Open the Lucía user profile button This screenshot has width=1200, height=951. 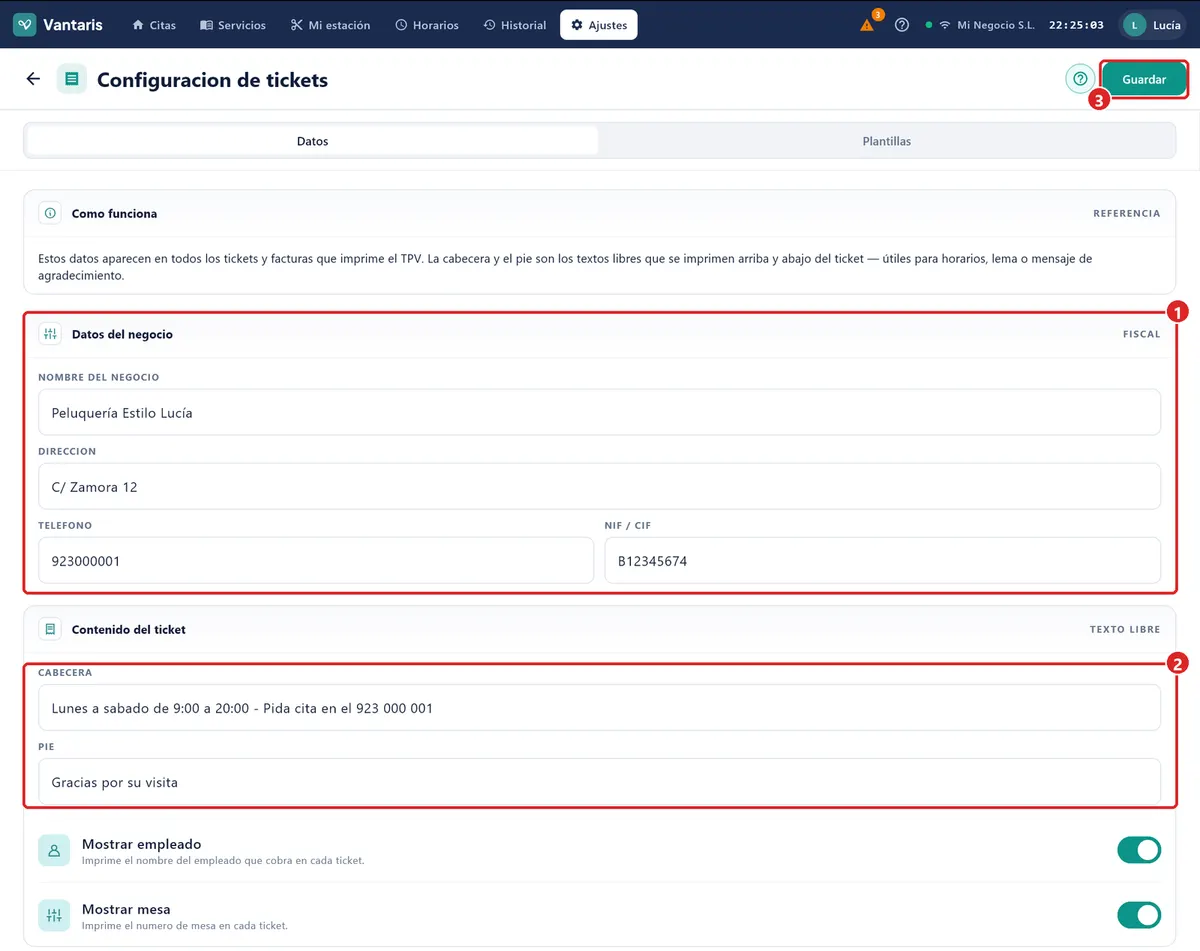click(x=1153, y=25)
